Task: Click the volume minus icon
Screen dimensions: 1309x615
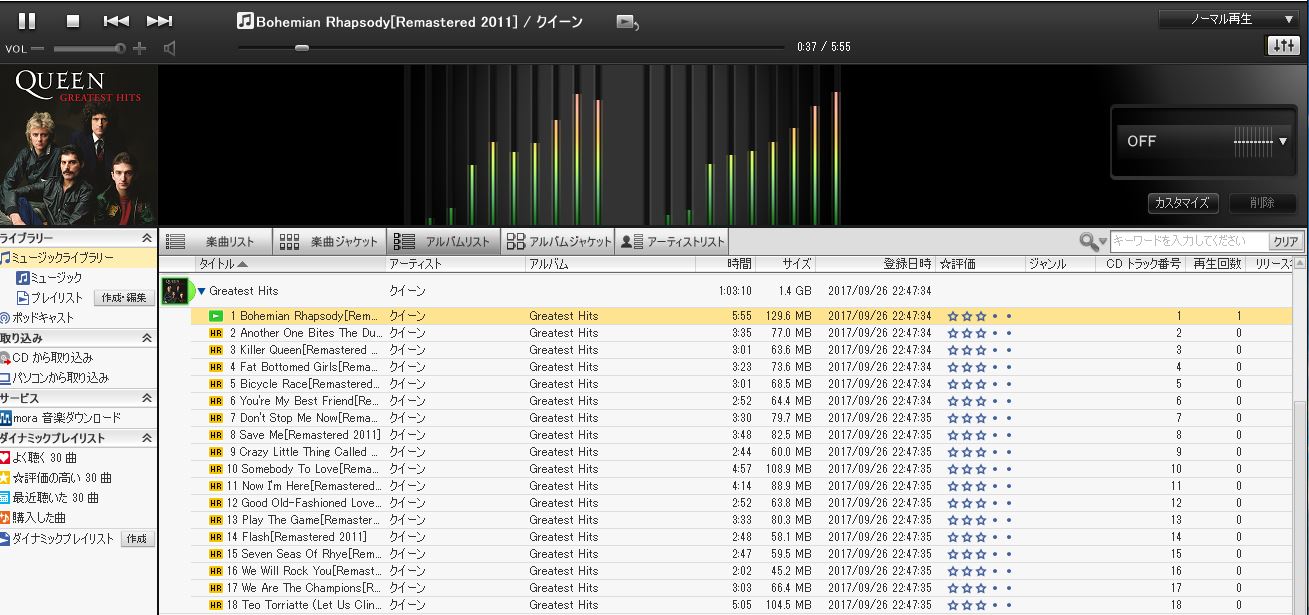Action: click(38, 48)
